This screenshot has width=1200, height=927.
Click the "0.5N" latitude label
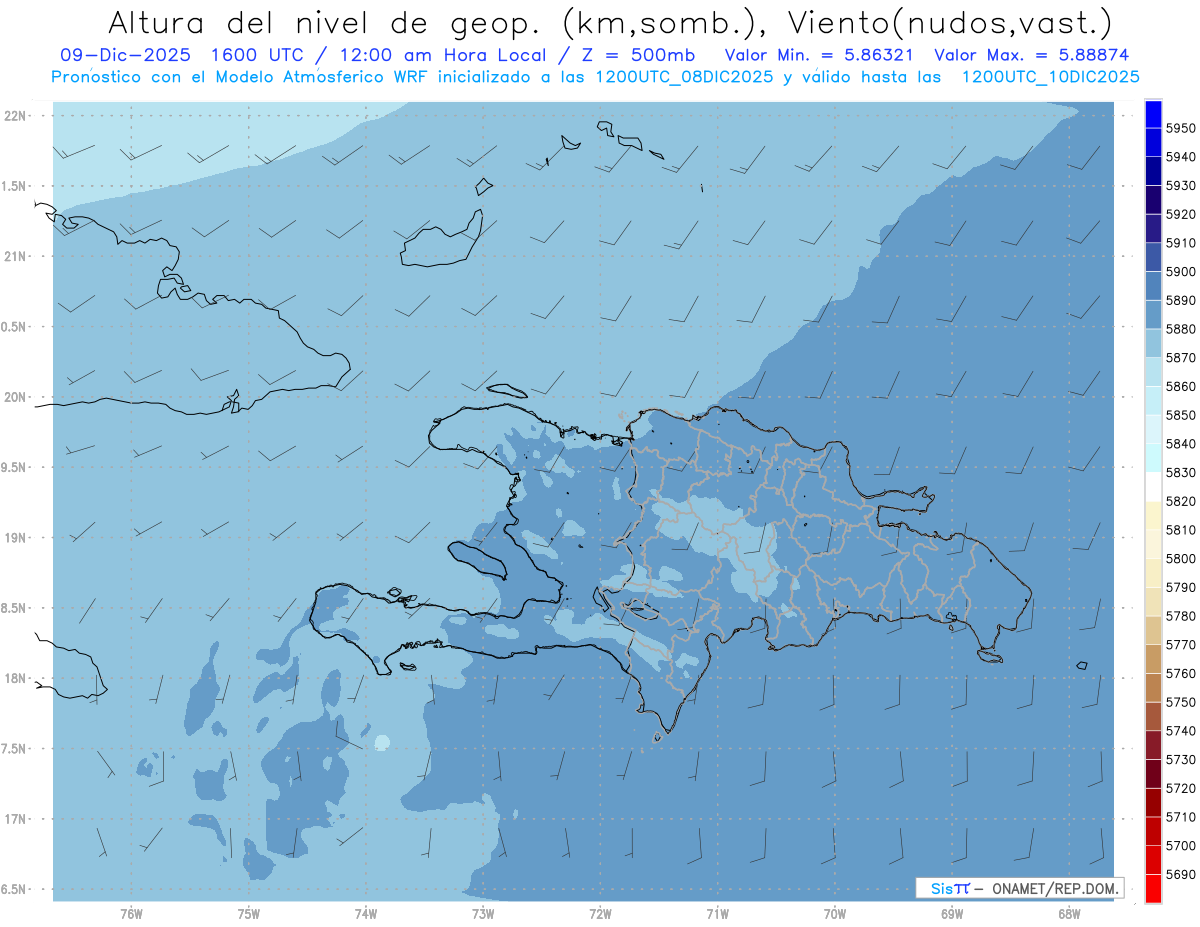pyautogui.click(x=14, y=327)
